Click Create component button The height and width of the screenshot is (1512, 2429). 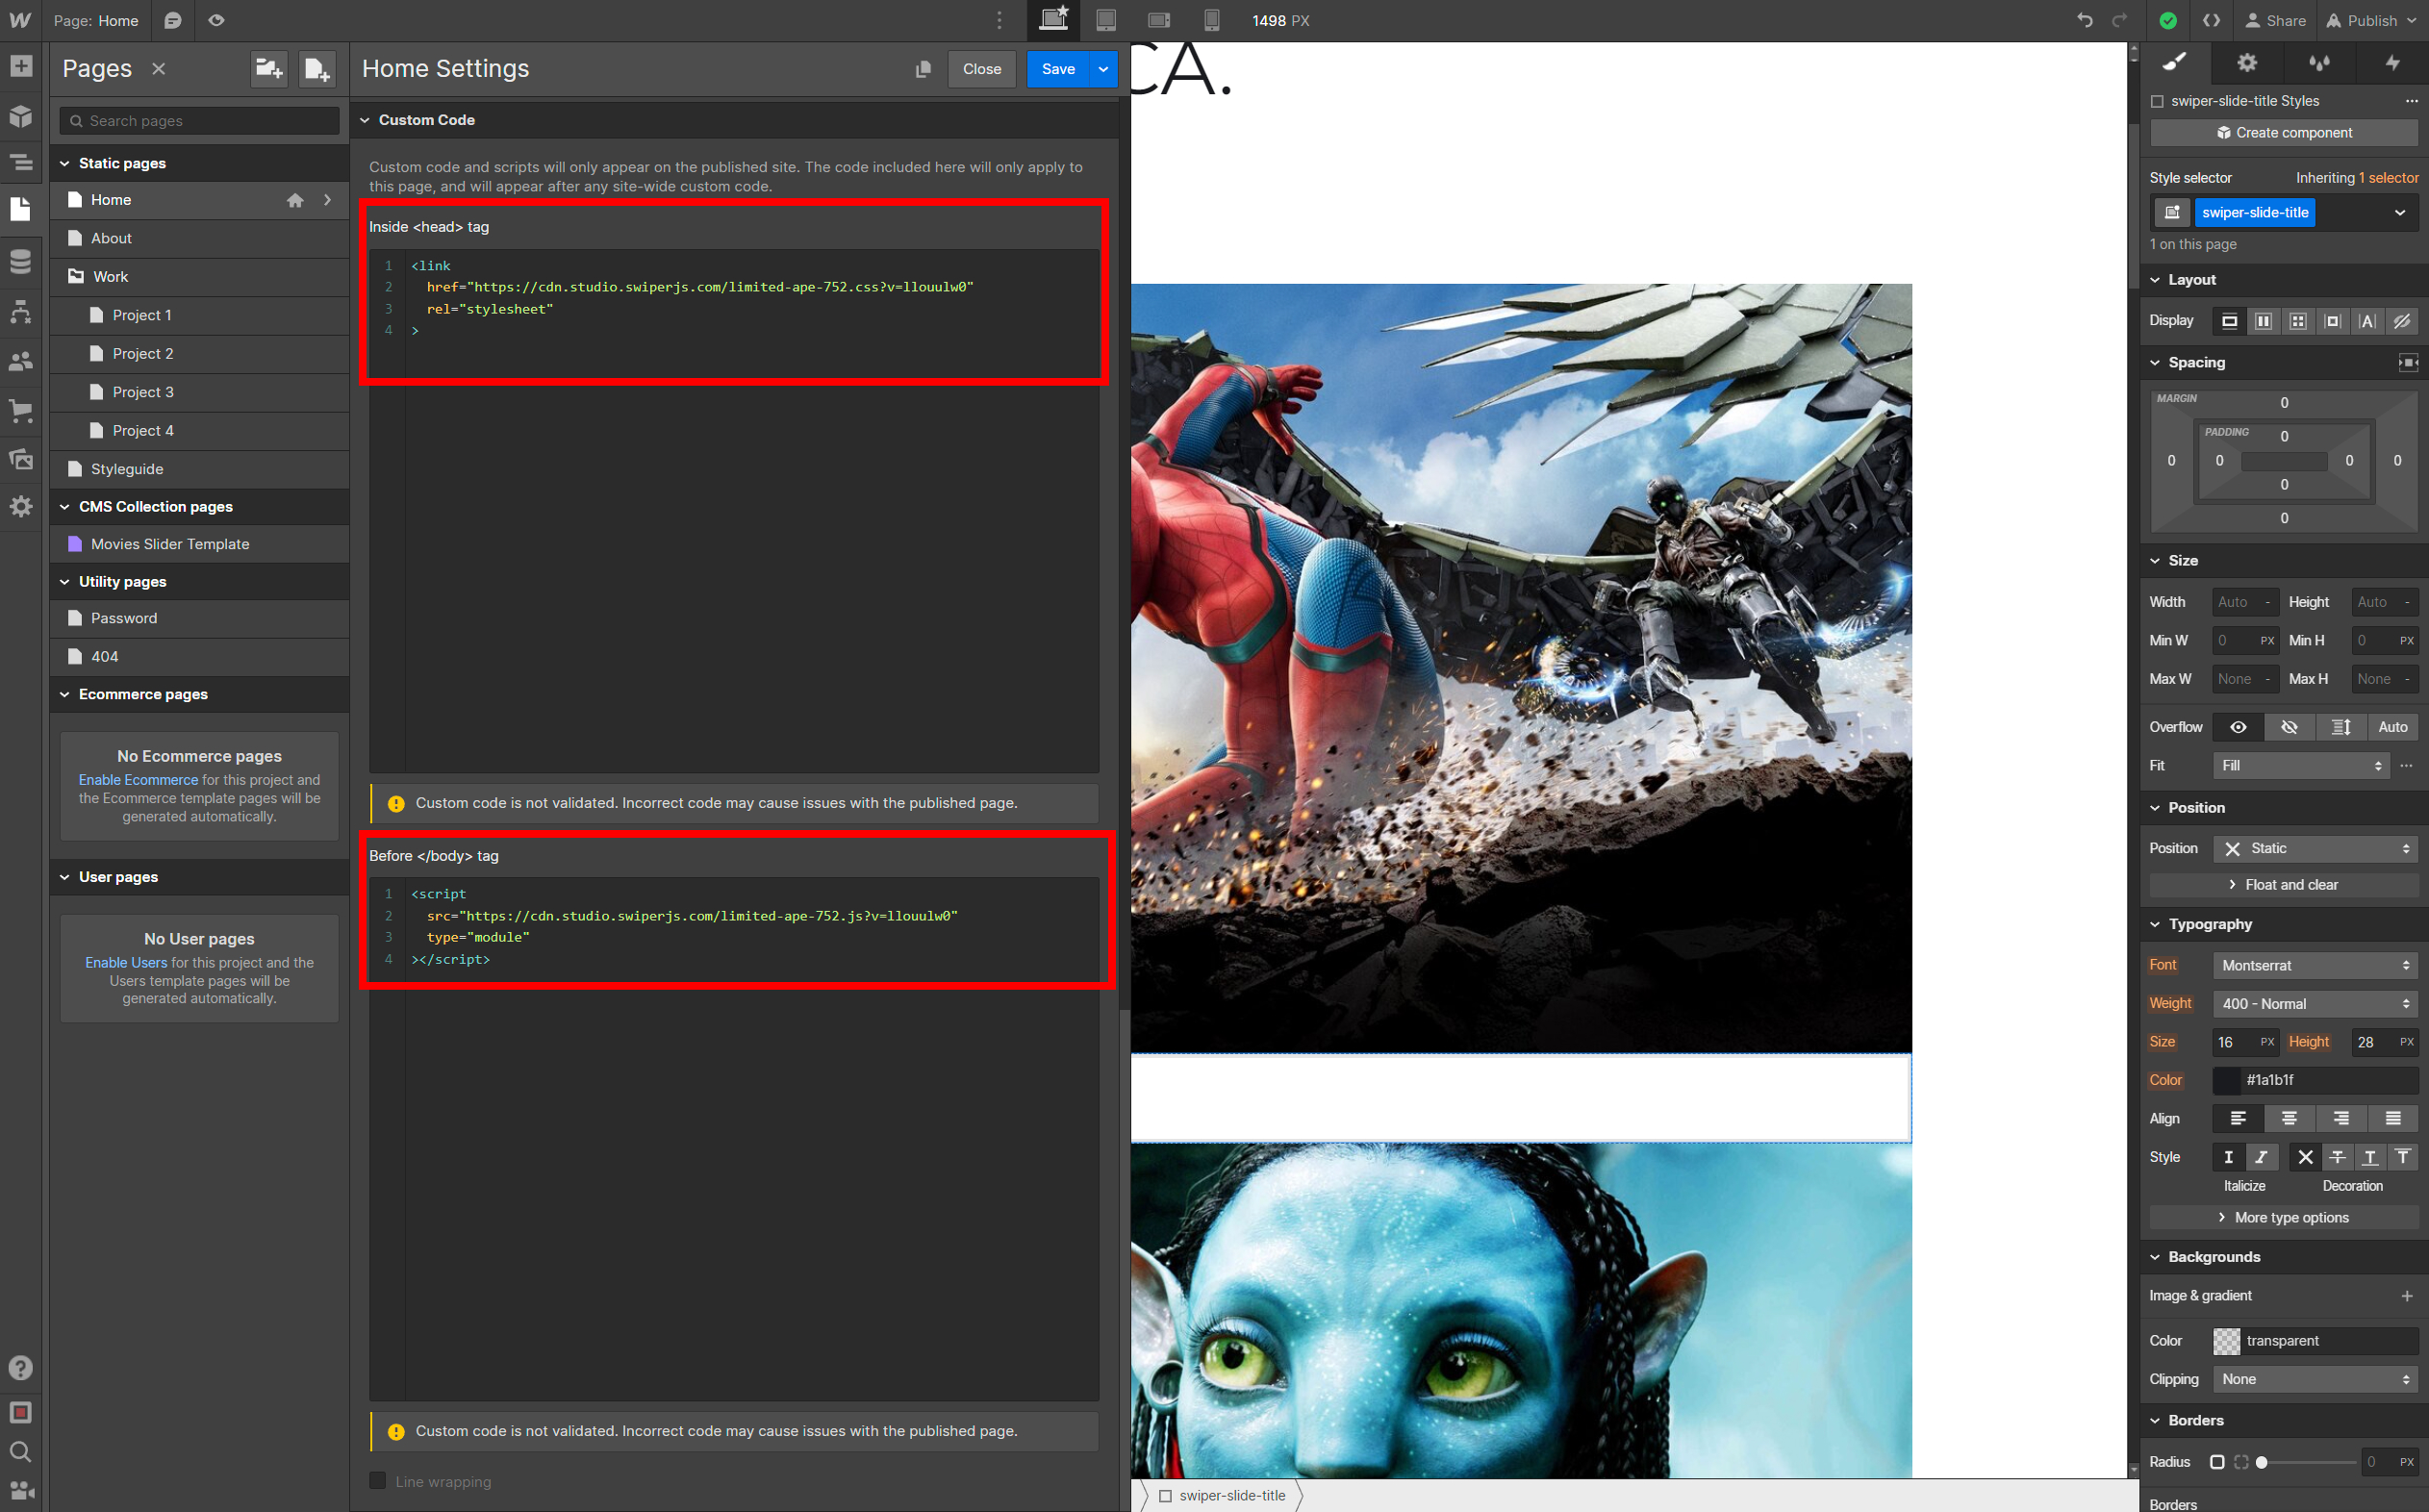click(x=2283, y=133)
